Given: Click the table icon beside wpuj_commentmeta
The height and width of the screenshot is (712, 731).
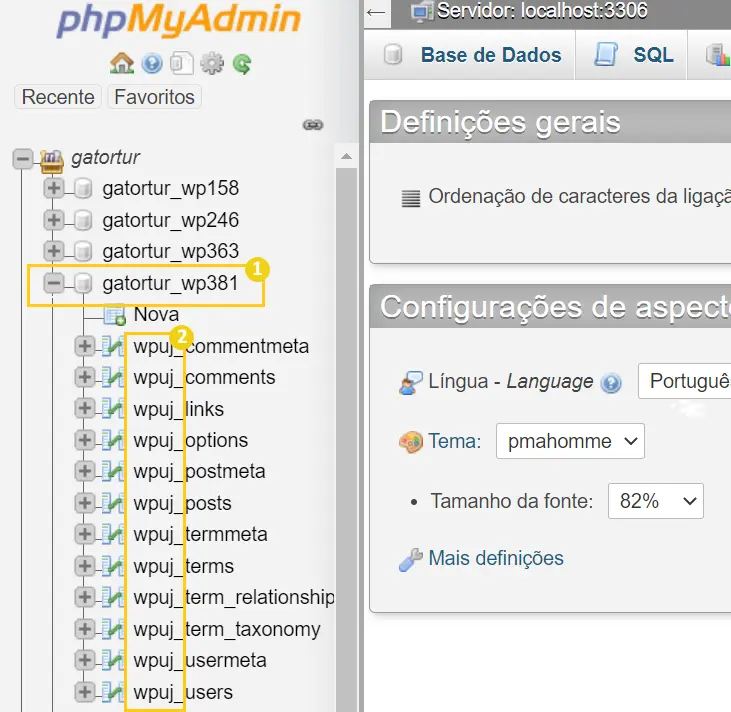Looking at the screenshot, I should point(113,346).
